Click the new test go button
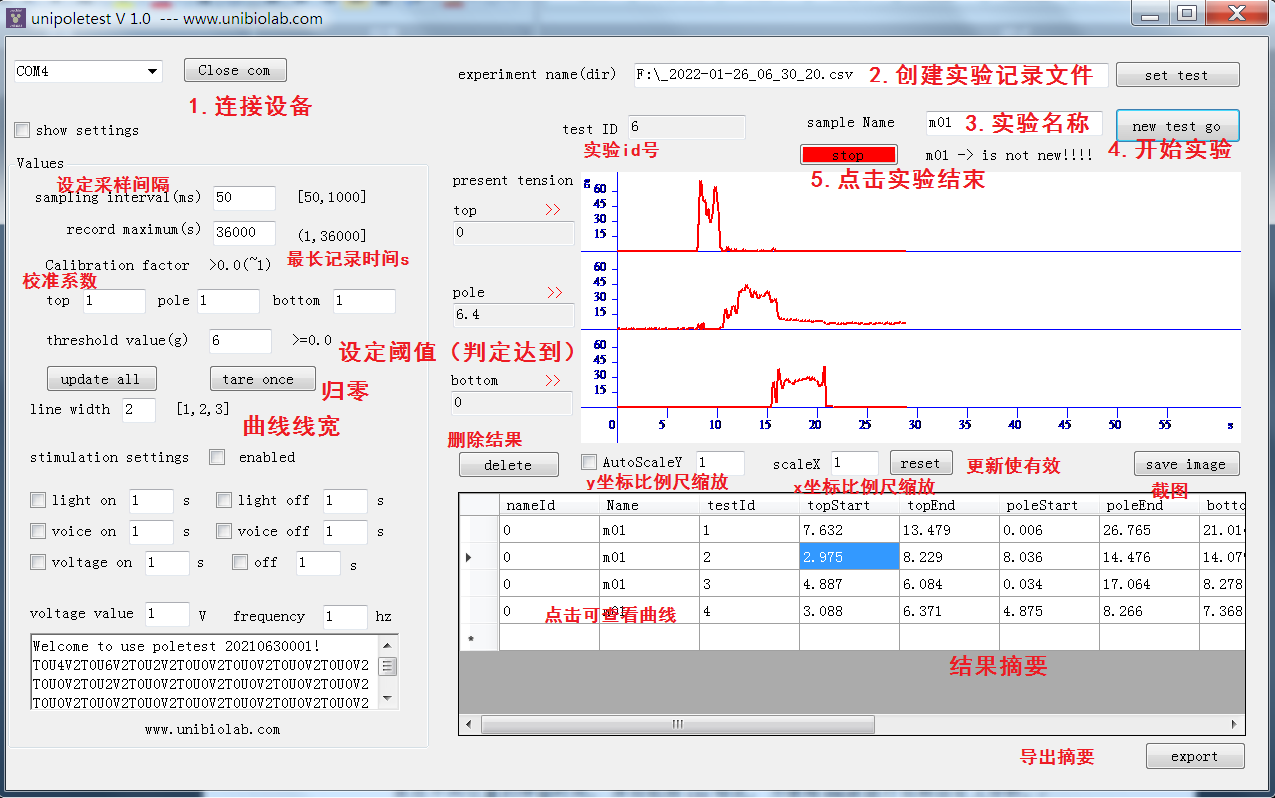Screen dimensions: 1275x798 point(1177,126)
